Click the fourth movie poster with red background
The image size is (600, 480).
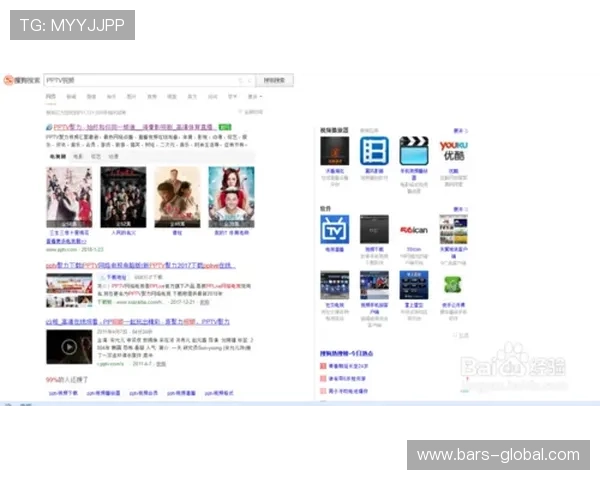(x=231, y=197)
